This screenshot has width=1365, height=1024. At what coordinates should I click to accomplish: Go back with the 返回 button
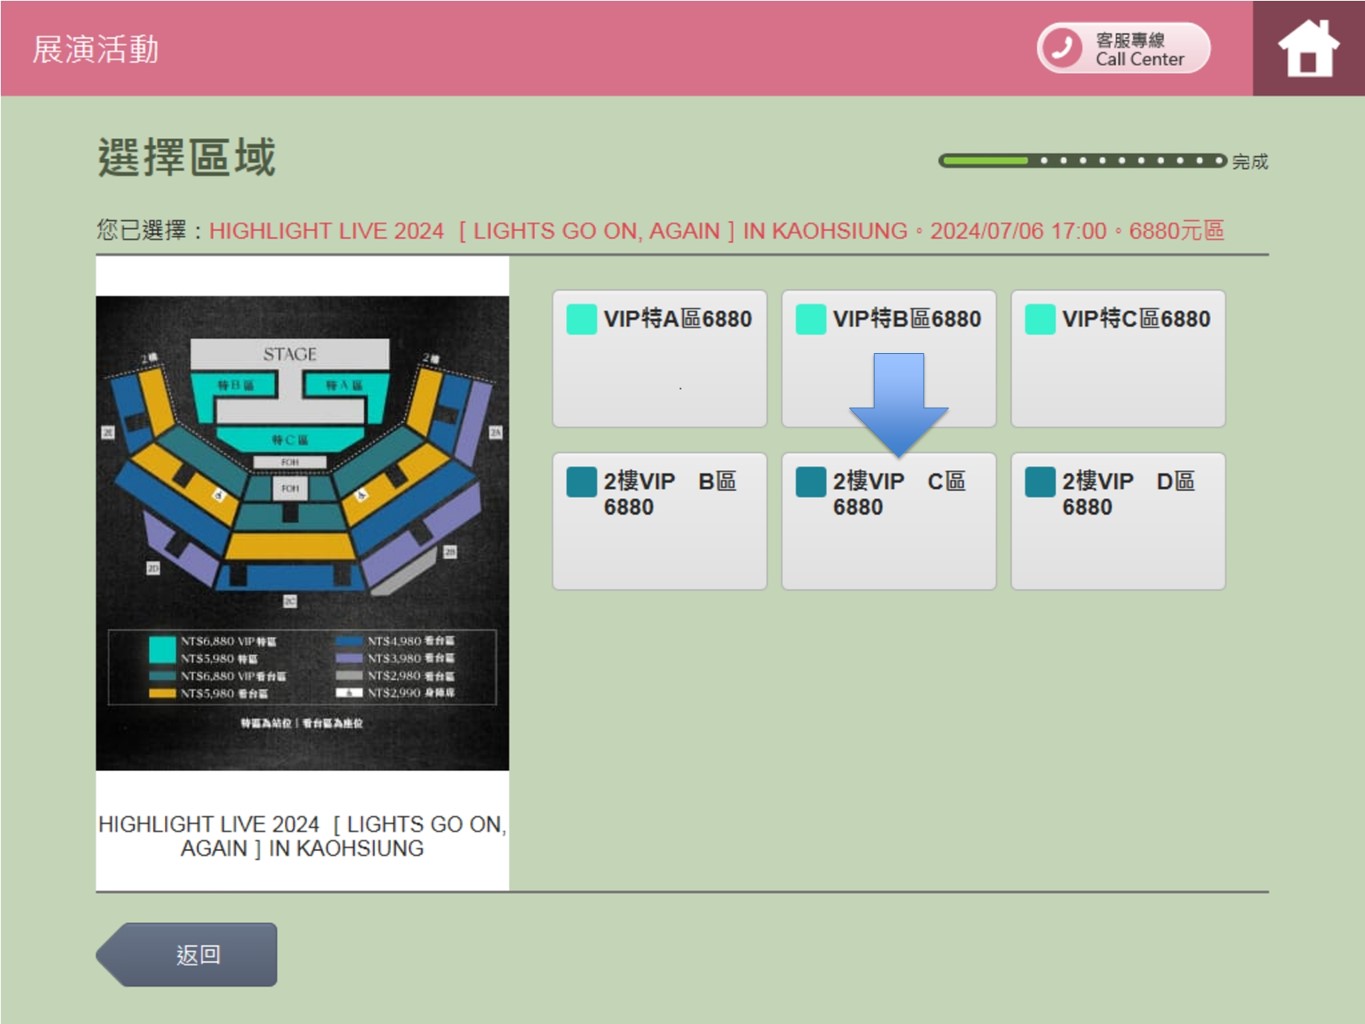pyautogui.click(x=187, y=955)
